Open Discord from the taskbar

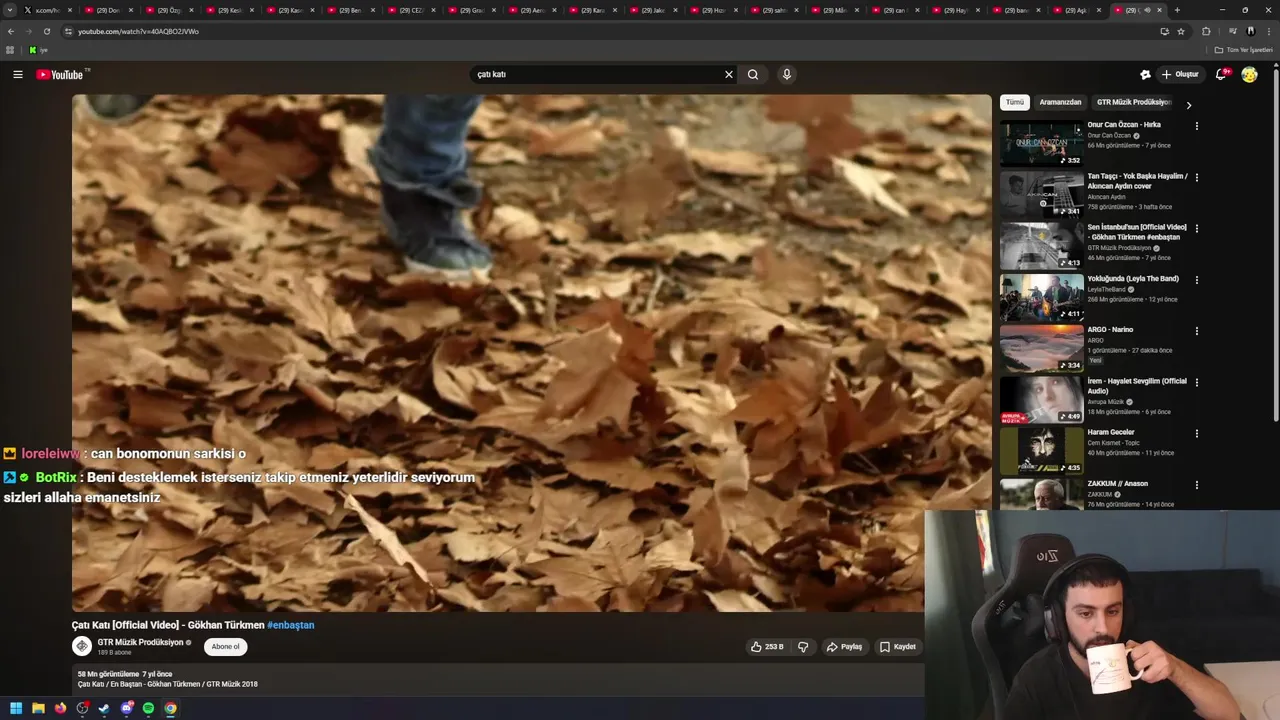(x=127, y=708)
